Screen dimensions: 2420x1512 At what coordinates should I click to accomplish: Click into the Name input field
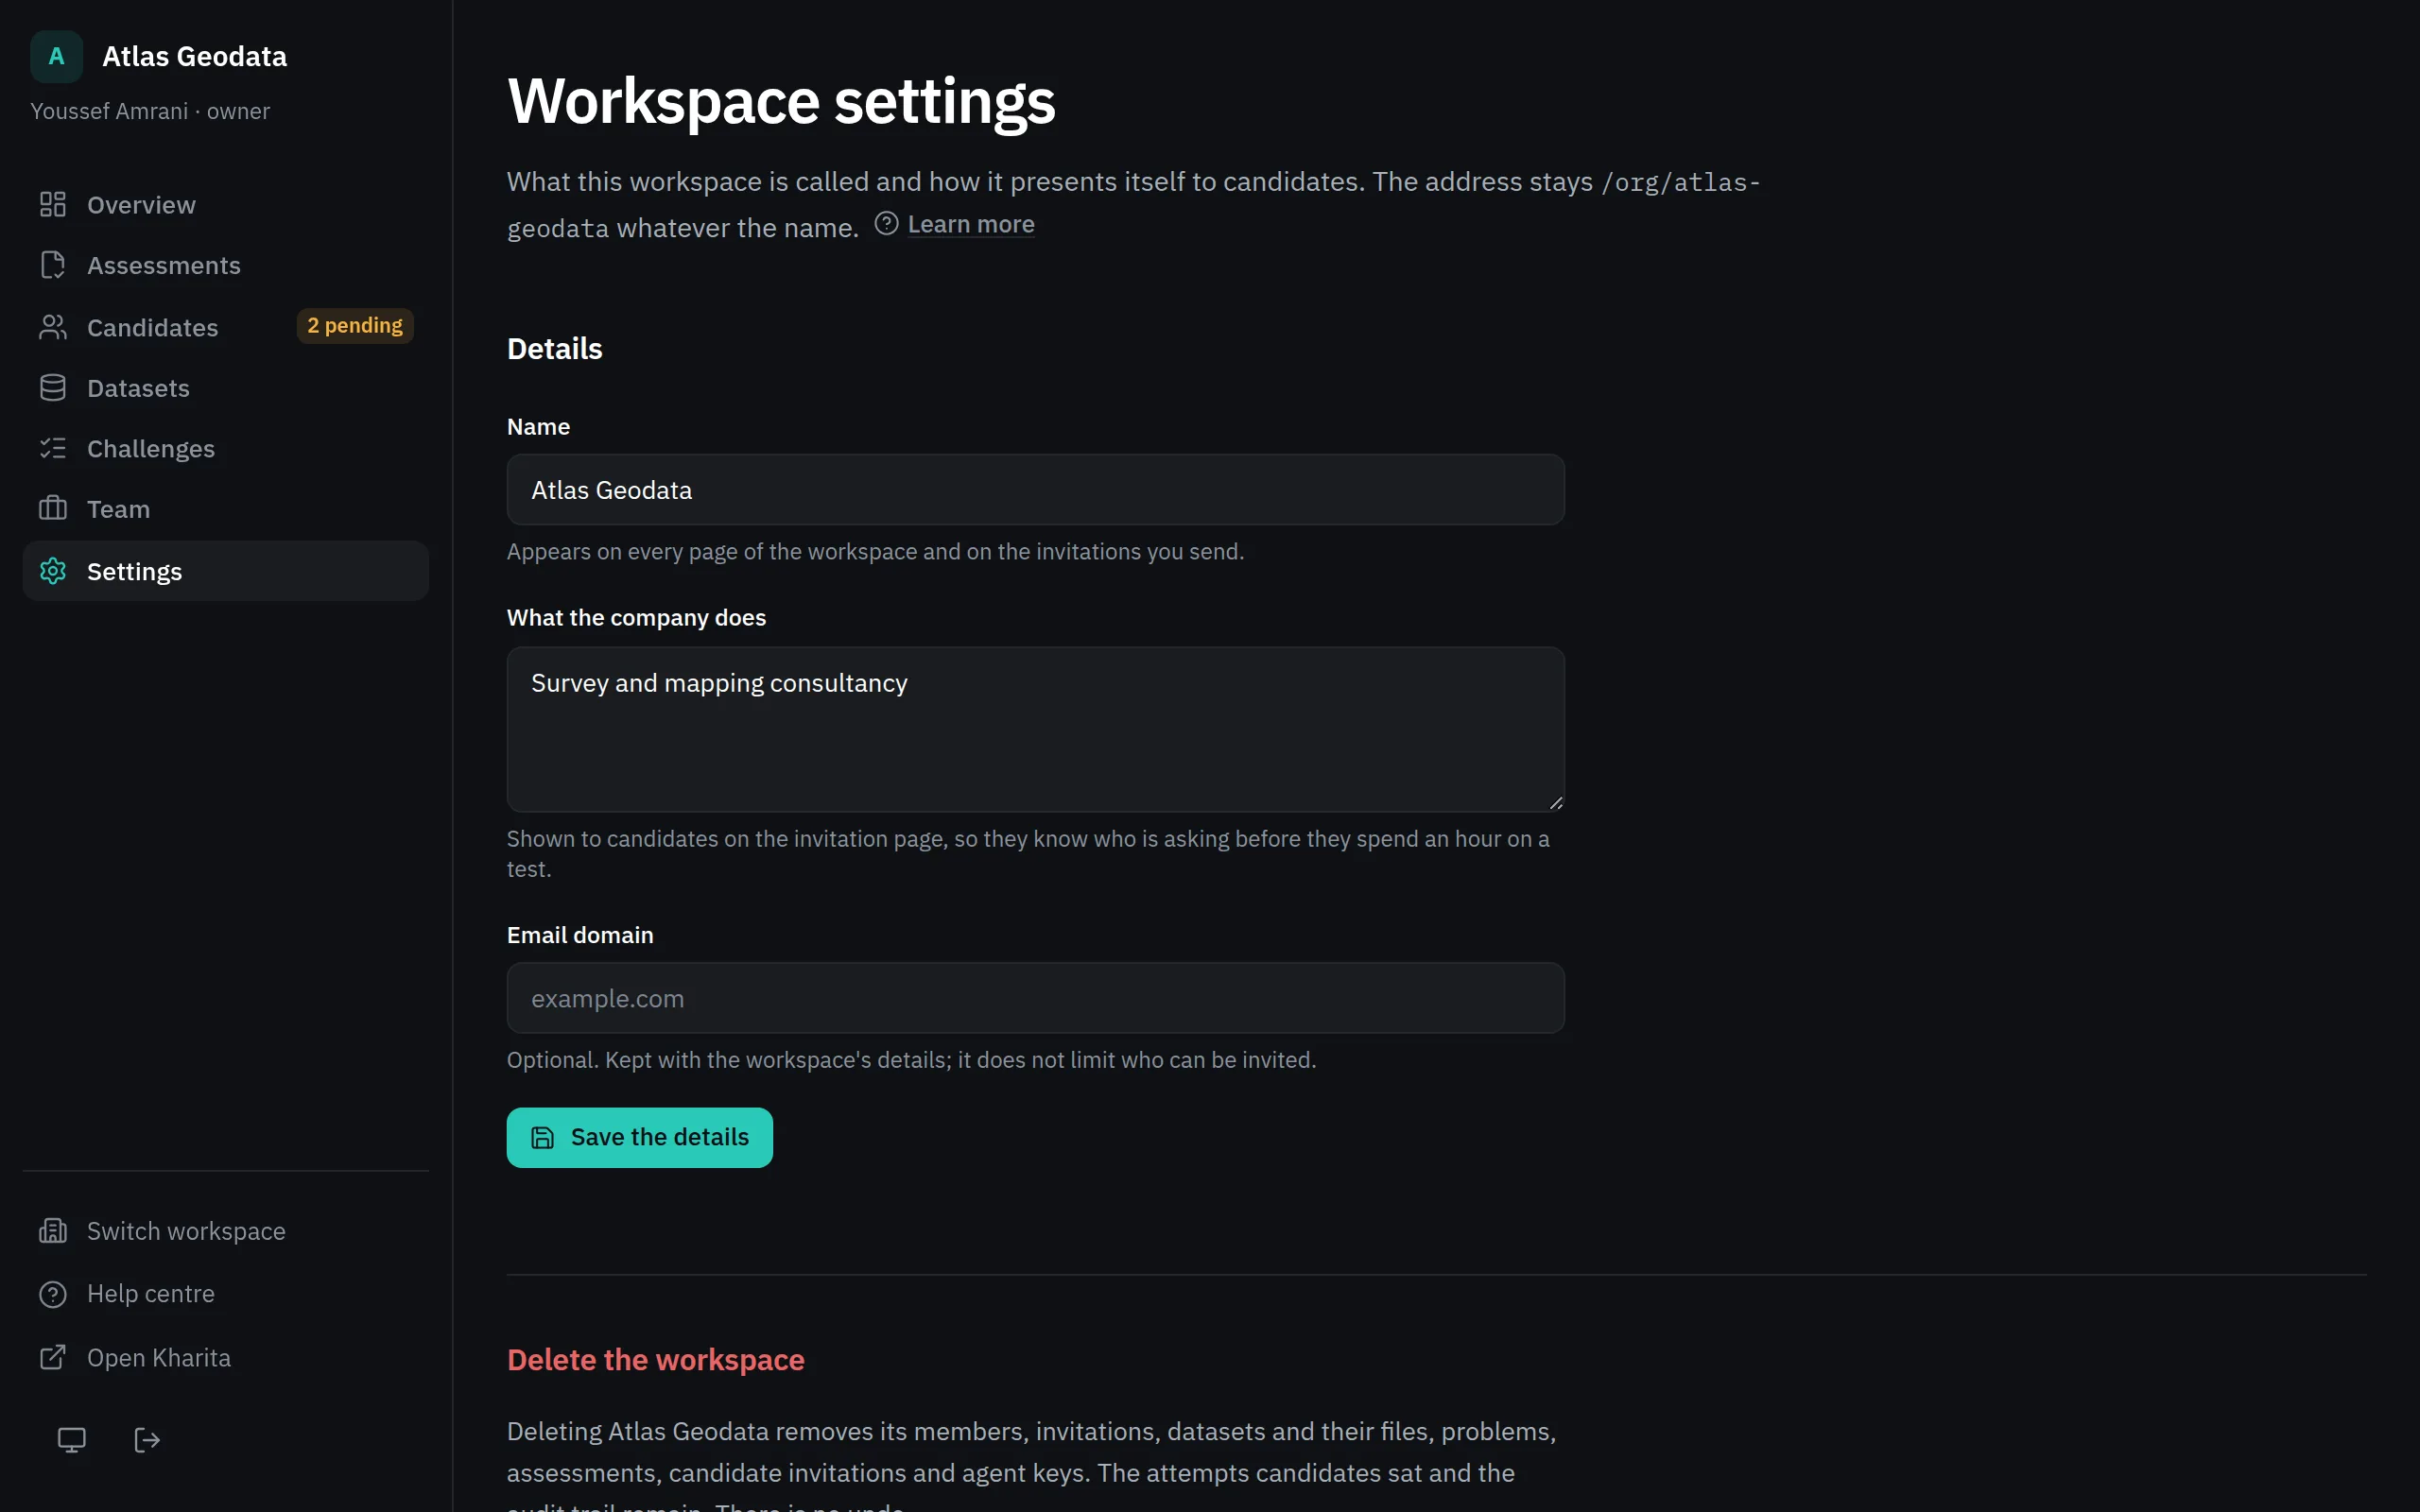[x=1035, y=490]
